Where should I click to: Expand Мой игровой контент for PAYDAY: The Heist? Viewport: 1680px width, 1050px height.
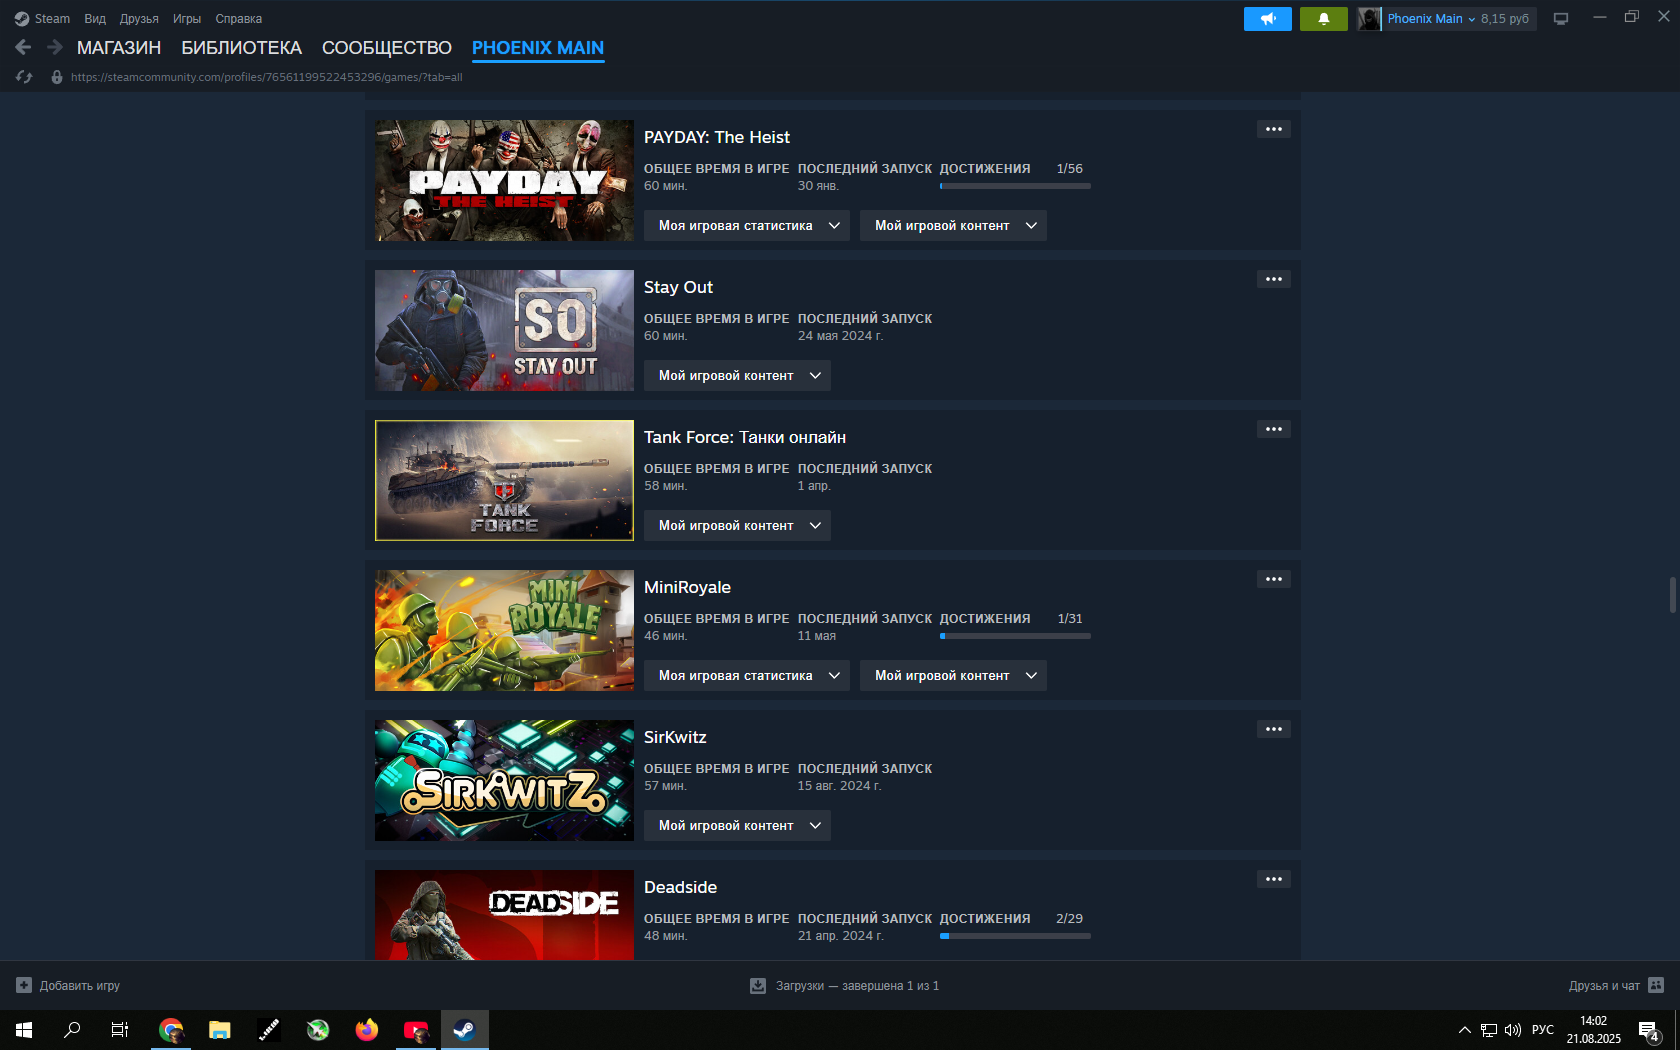coord(953,226)
